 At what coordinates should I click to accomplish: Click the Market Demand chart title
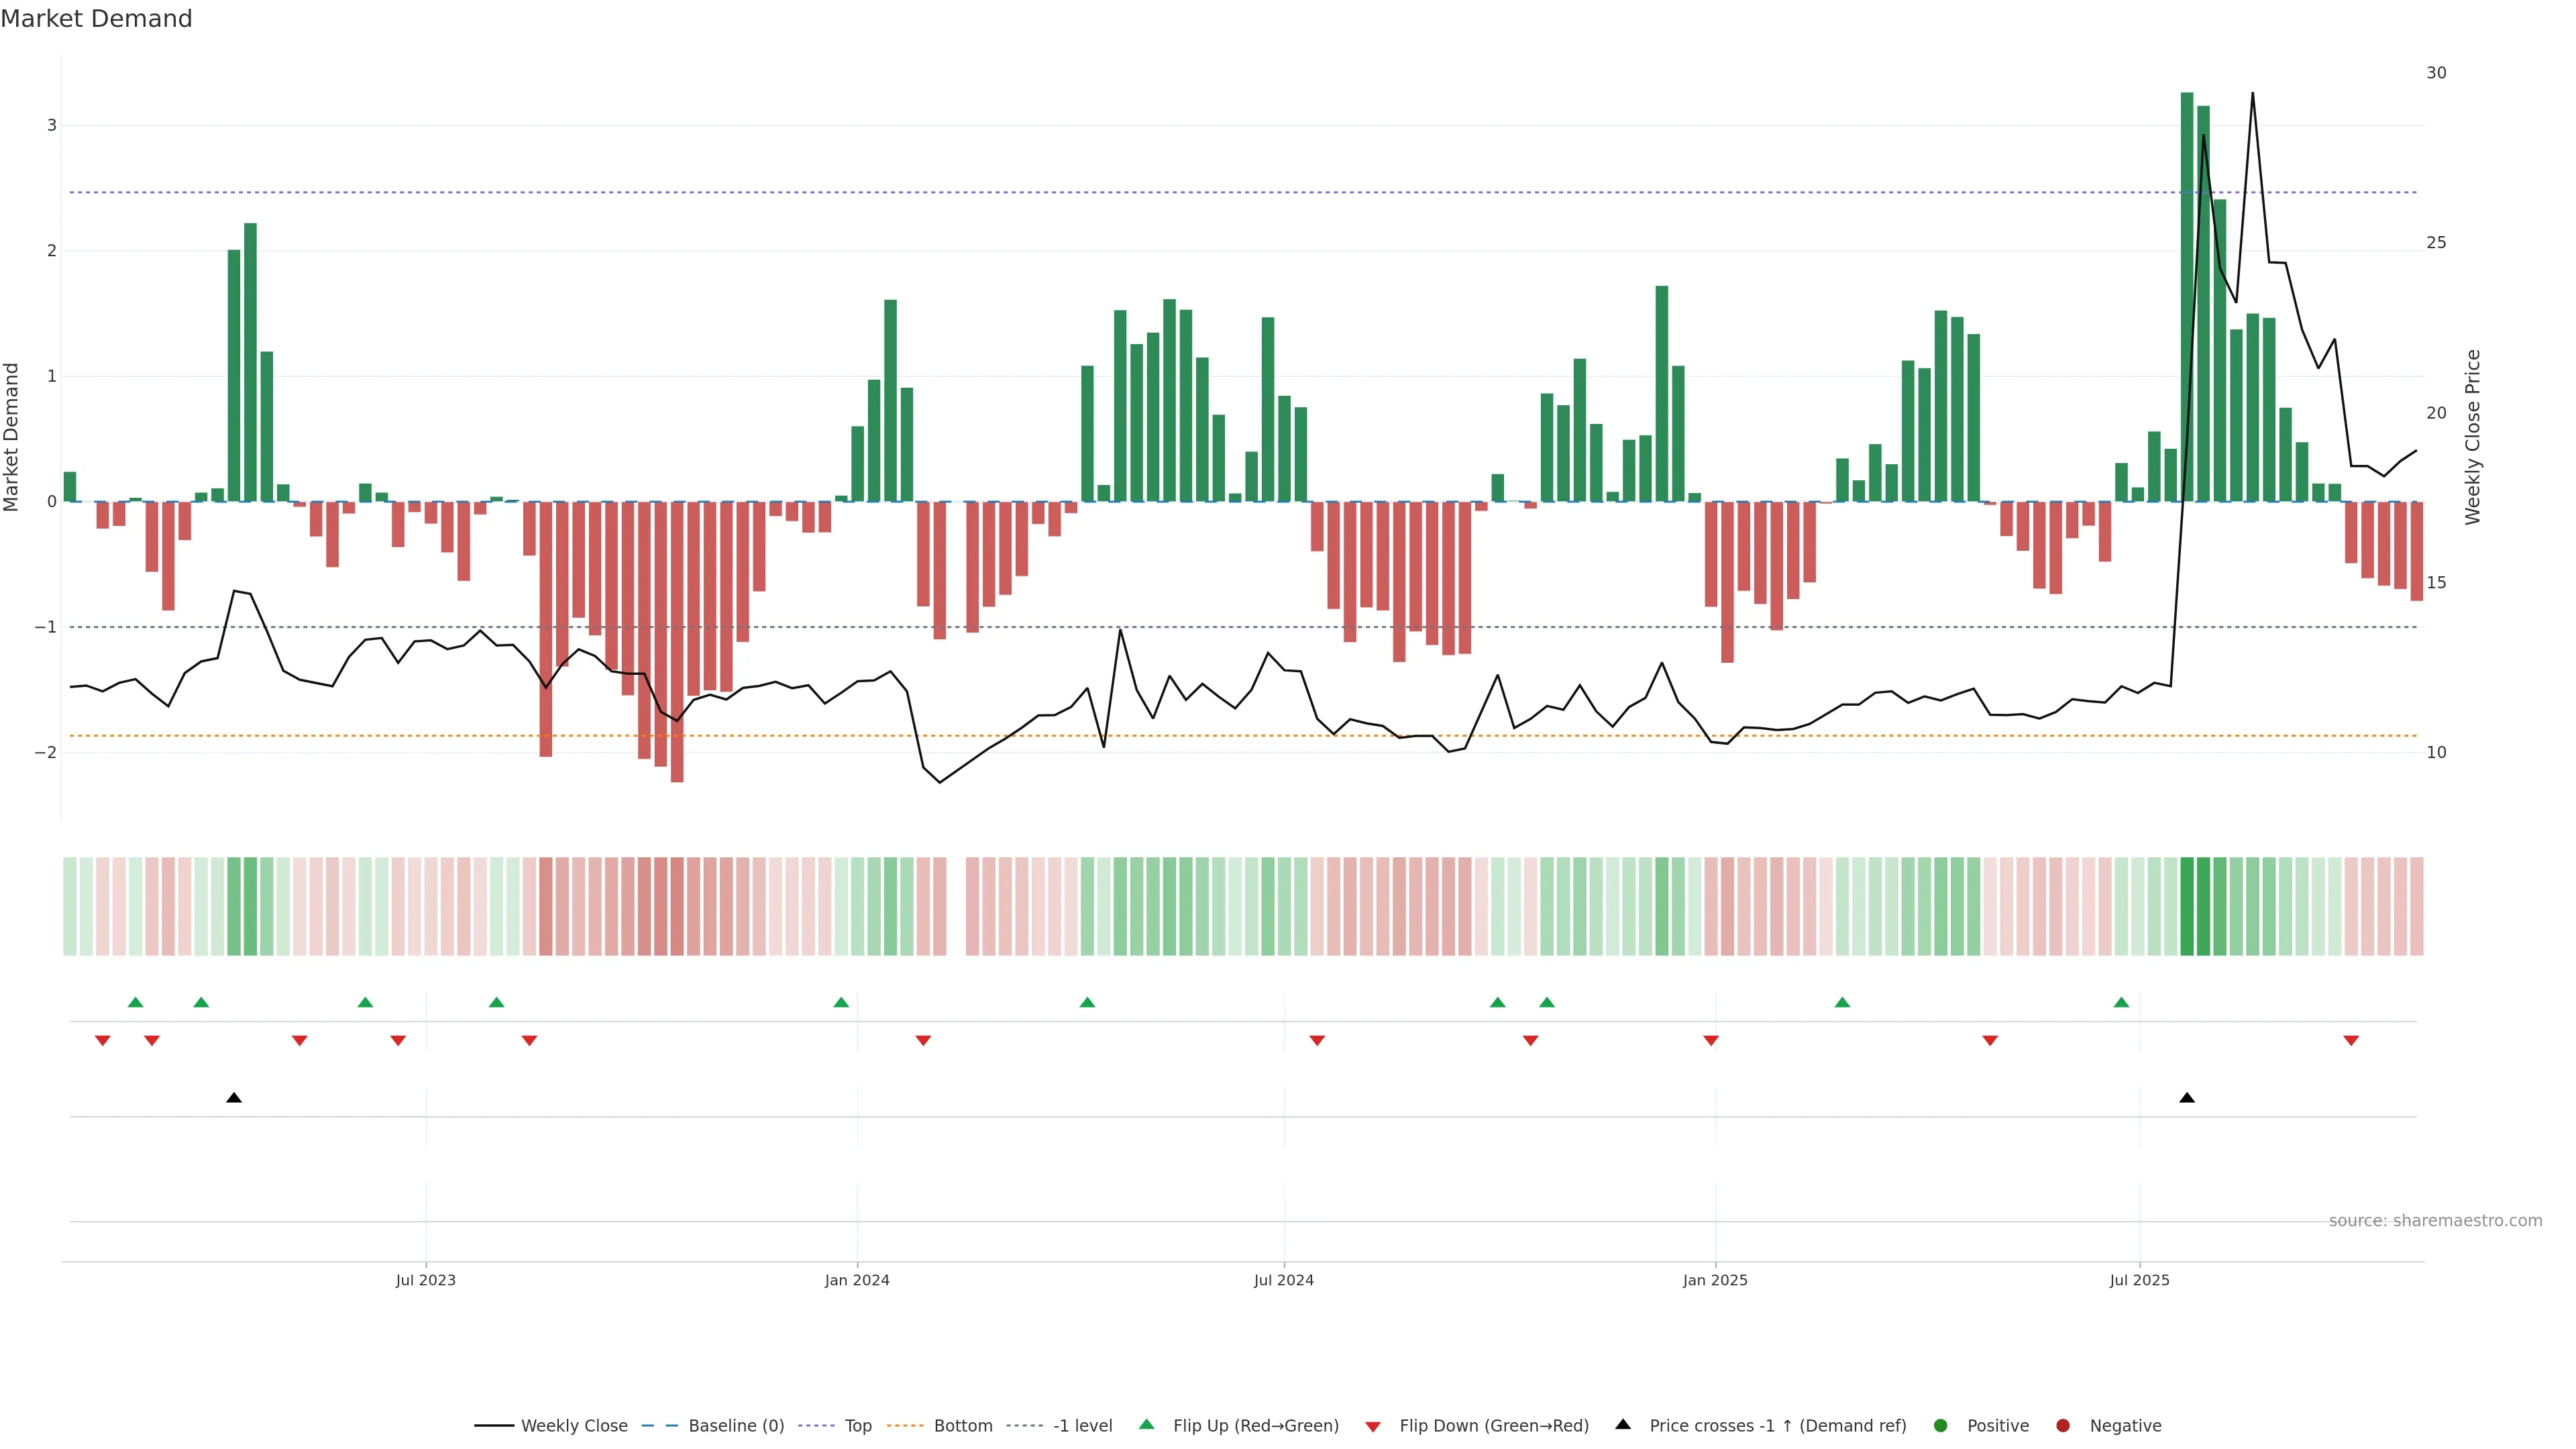(x=96, y=19)
